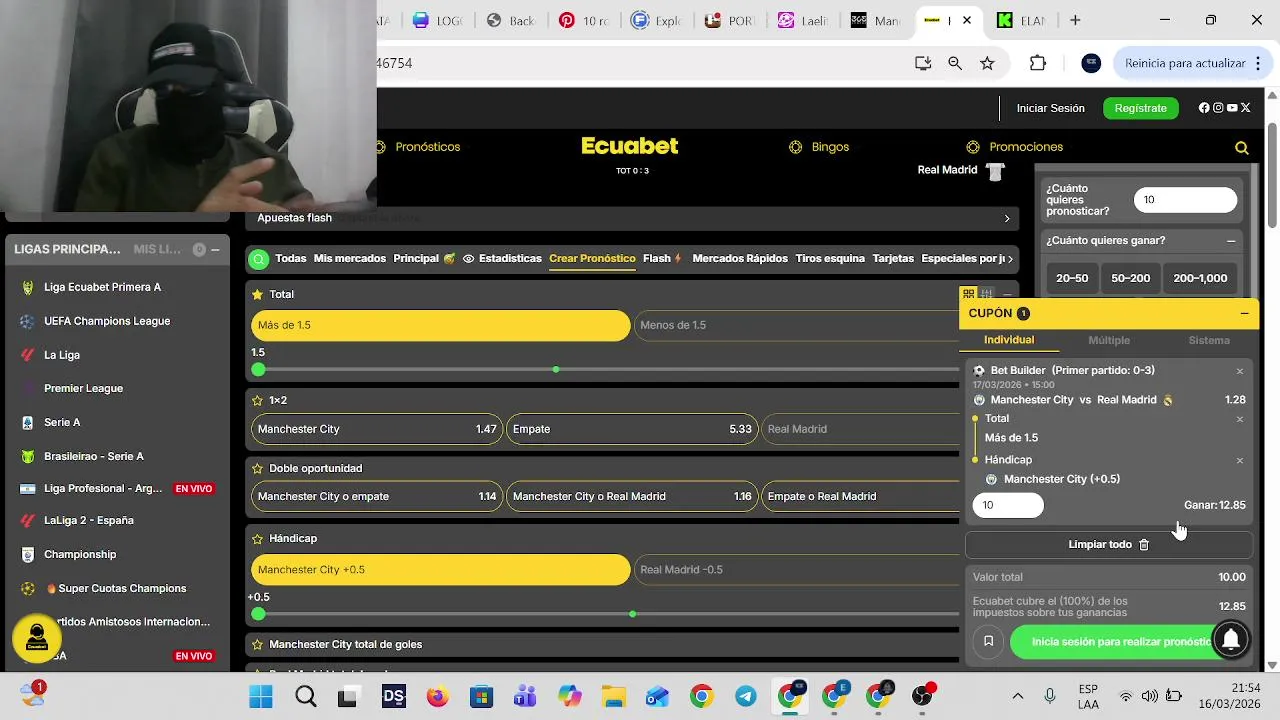Open Ecuabet X social icon
1280x720 pixels.
coord(1246,108)
